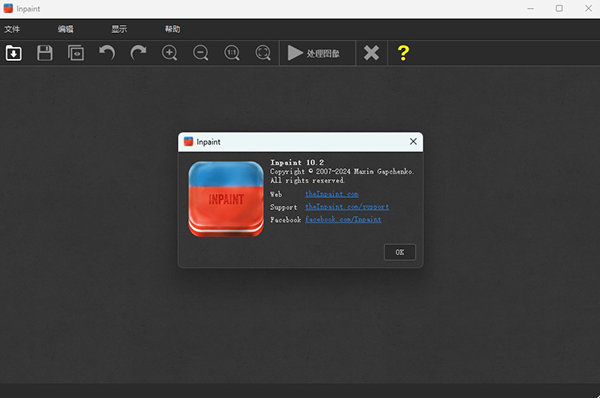Image resolution: width=600 pixels, height=398 pixels.
Task: Close the Inpaint about dialog
Action: [413, 142]
